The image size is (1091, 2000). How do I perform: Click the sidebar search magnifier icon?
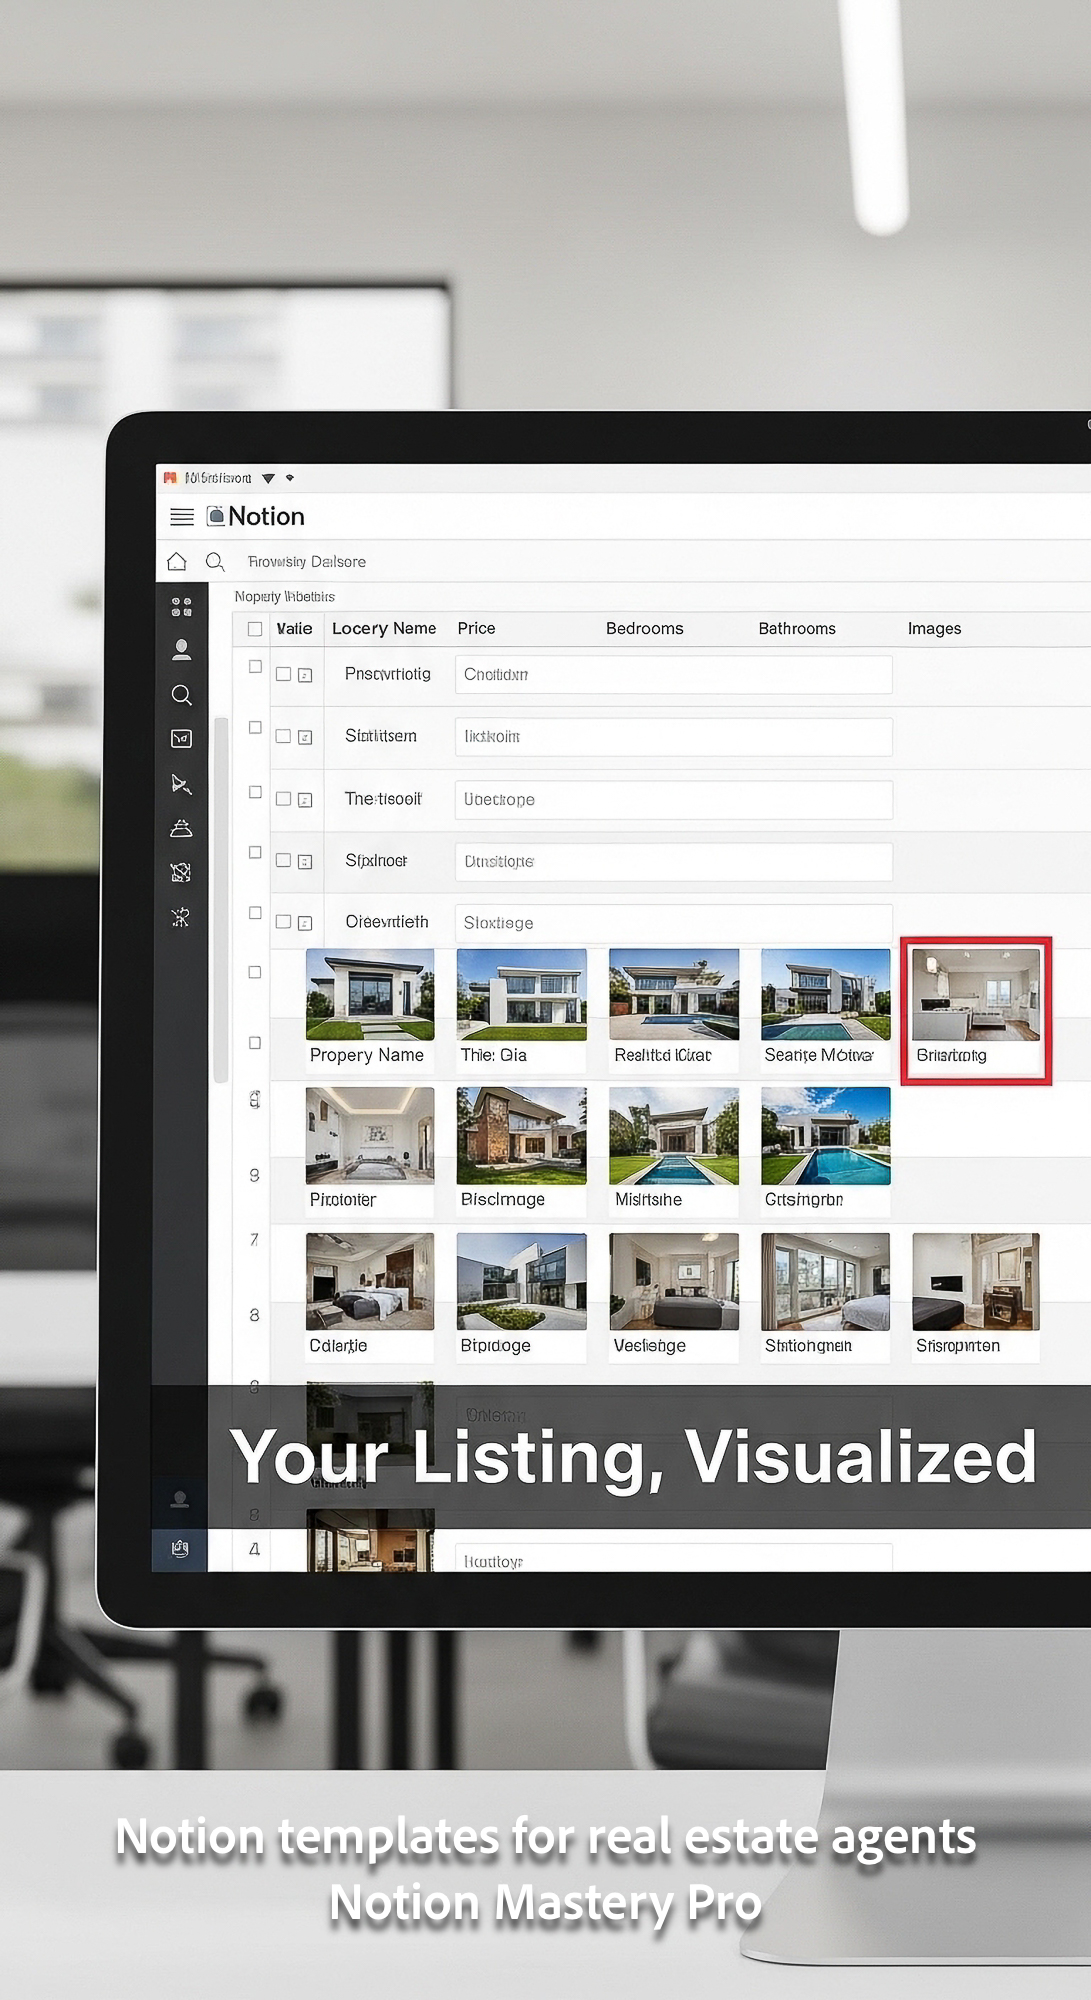[181, 695]
